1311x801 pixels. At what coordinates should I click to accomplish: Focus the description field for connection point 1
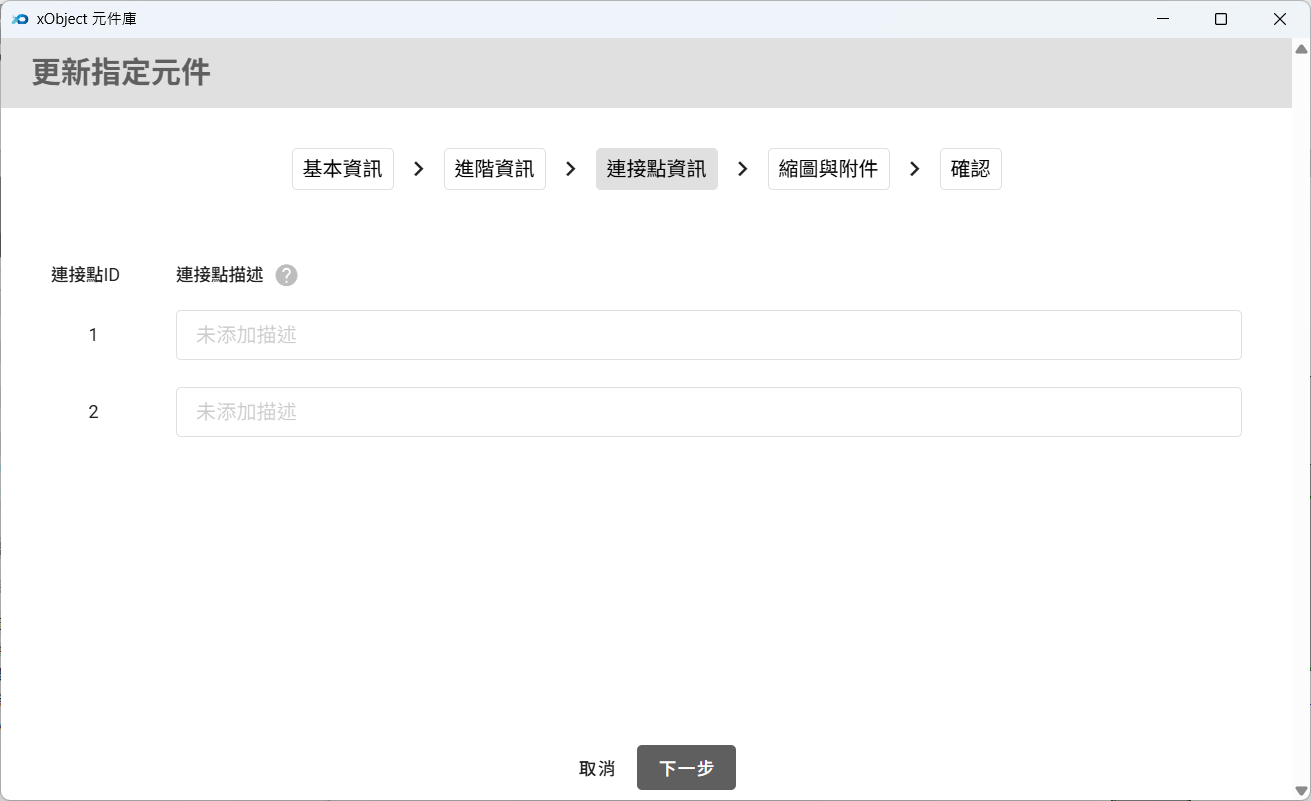[708, 335]
